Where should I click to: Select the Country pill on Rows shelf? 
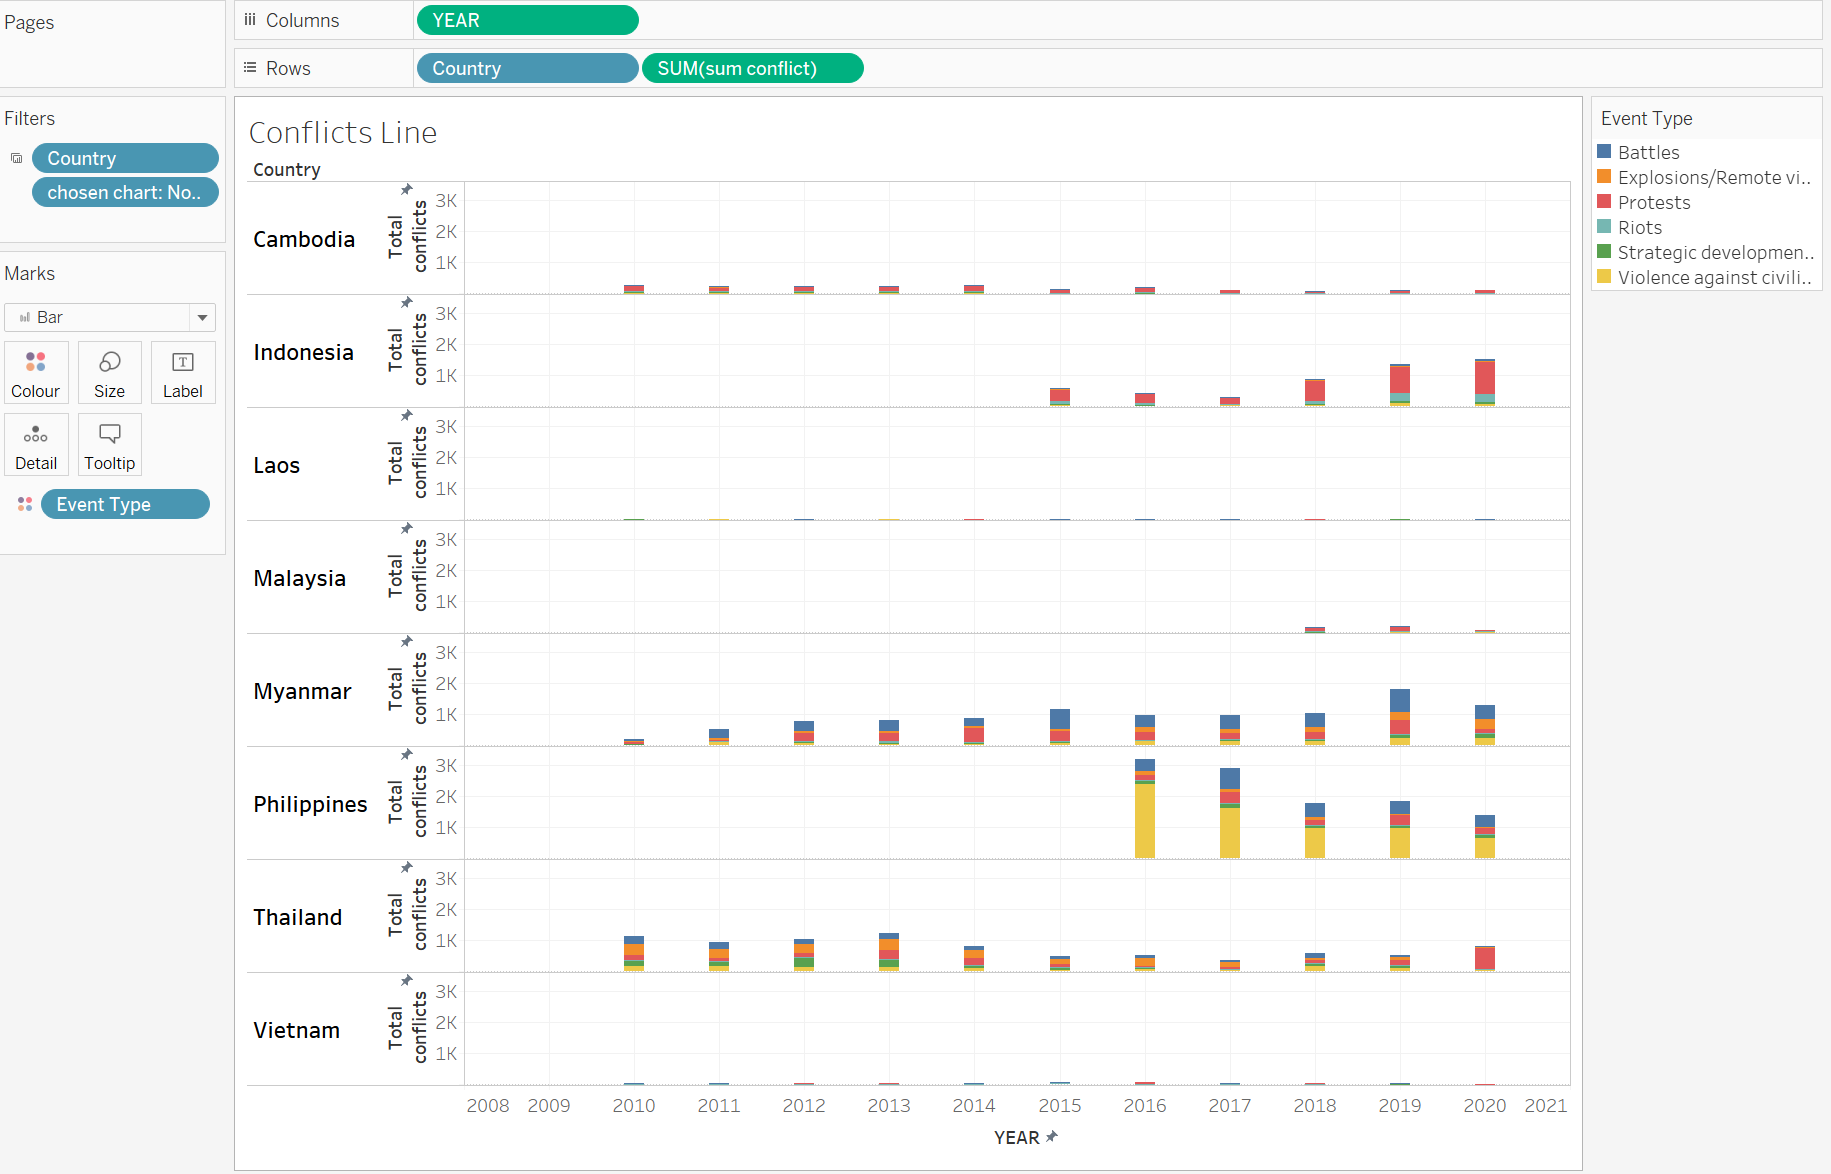pyautogui.click(x=527, y=68)
